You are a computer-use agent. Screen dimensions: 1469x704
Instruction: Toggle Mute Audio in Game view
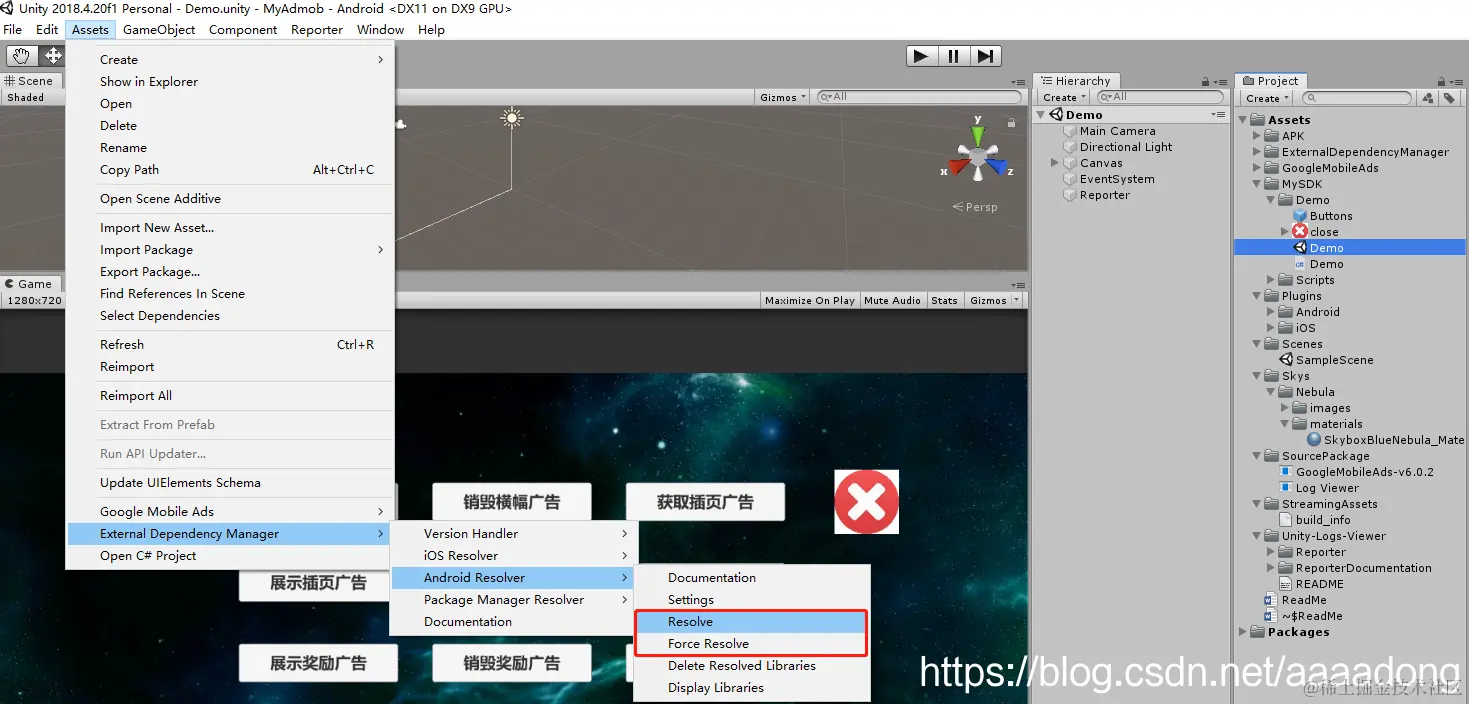click(x=892, y=300)
